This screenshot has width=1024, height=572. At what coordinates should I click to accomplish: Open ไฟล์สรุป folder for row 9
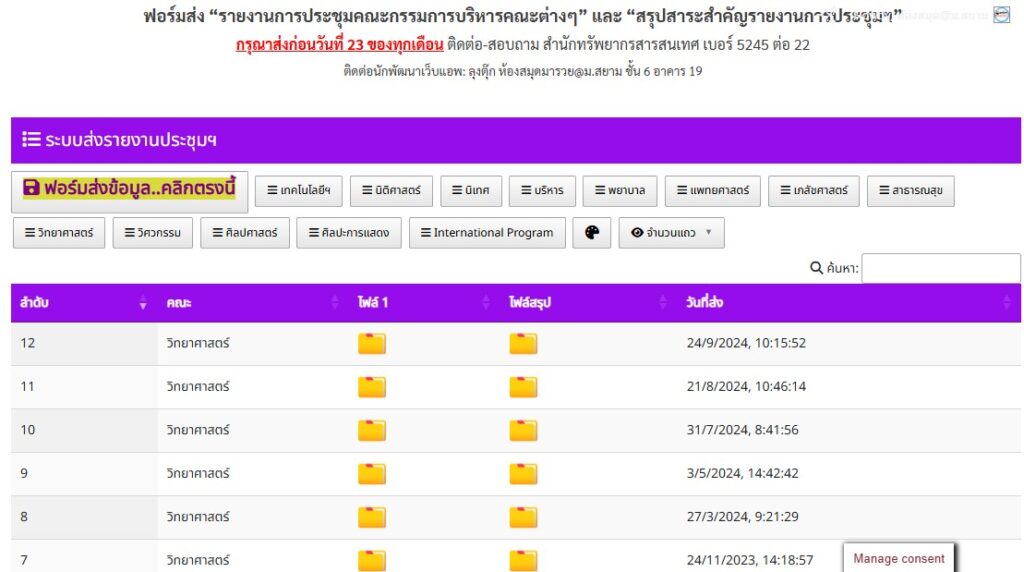[x=523, y=473]
